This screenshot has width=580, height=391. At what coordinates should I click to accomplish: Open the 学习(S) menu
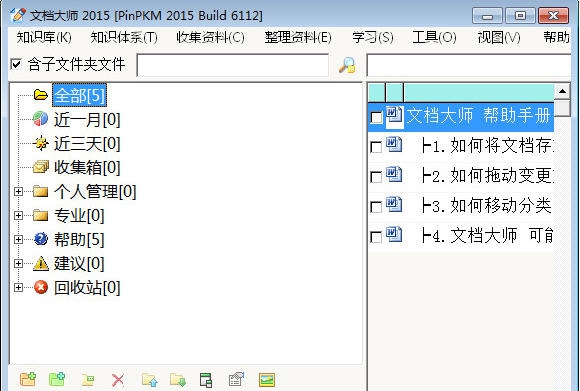coord(372,37)
